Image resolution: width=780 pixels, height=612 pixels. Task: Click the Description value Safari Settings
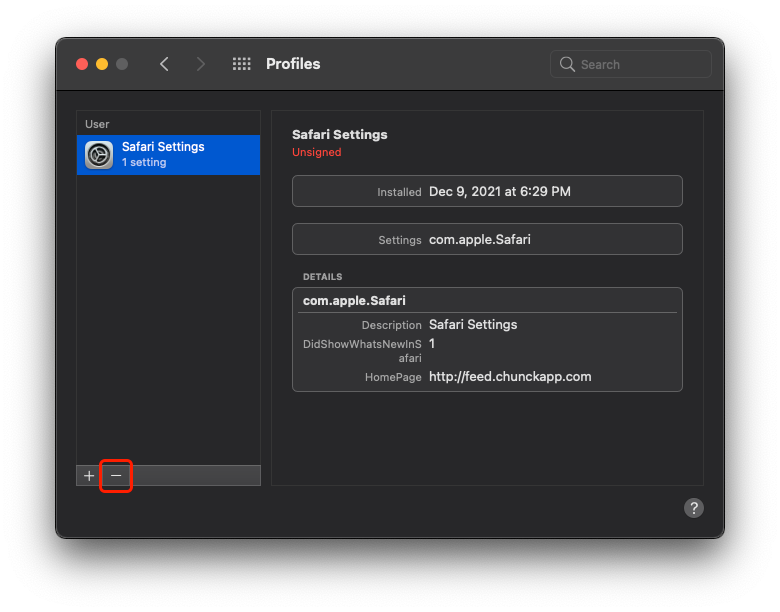473,325
